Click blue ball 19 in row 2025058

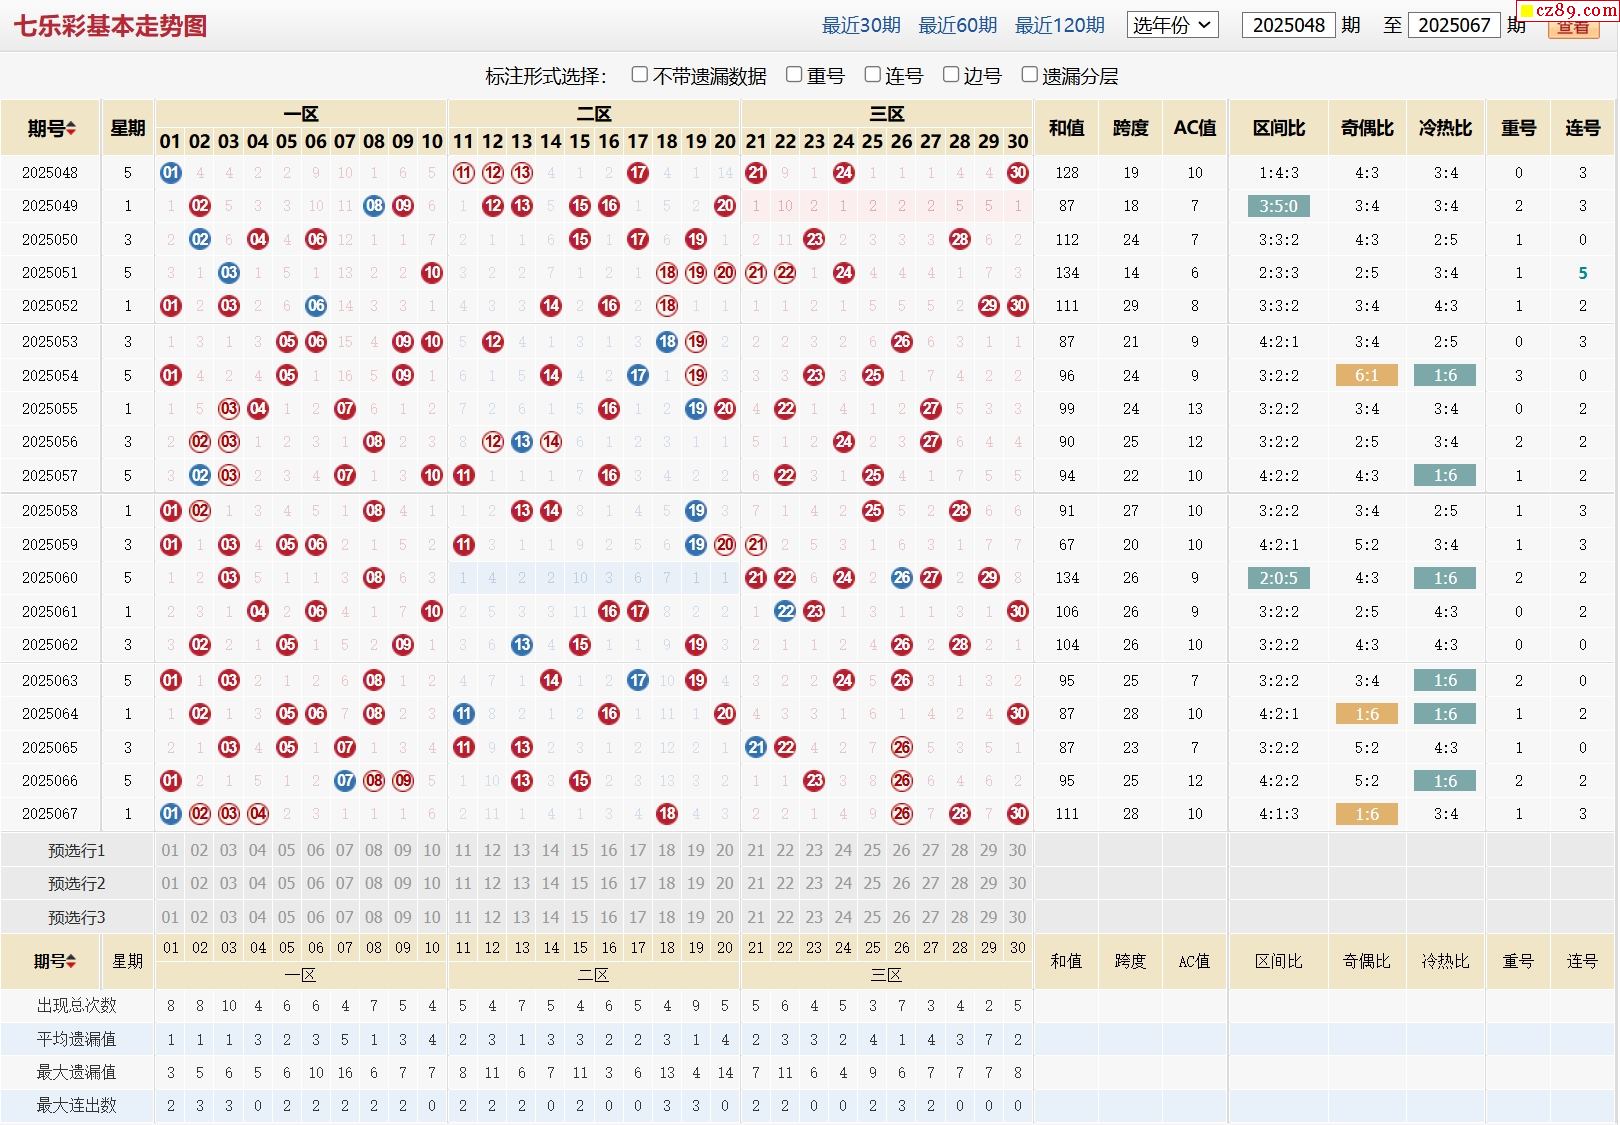[x=696, y=511]
